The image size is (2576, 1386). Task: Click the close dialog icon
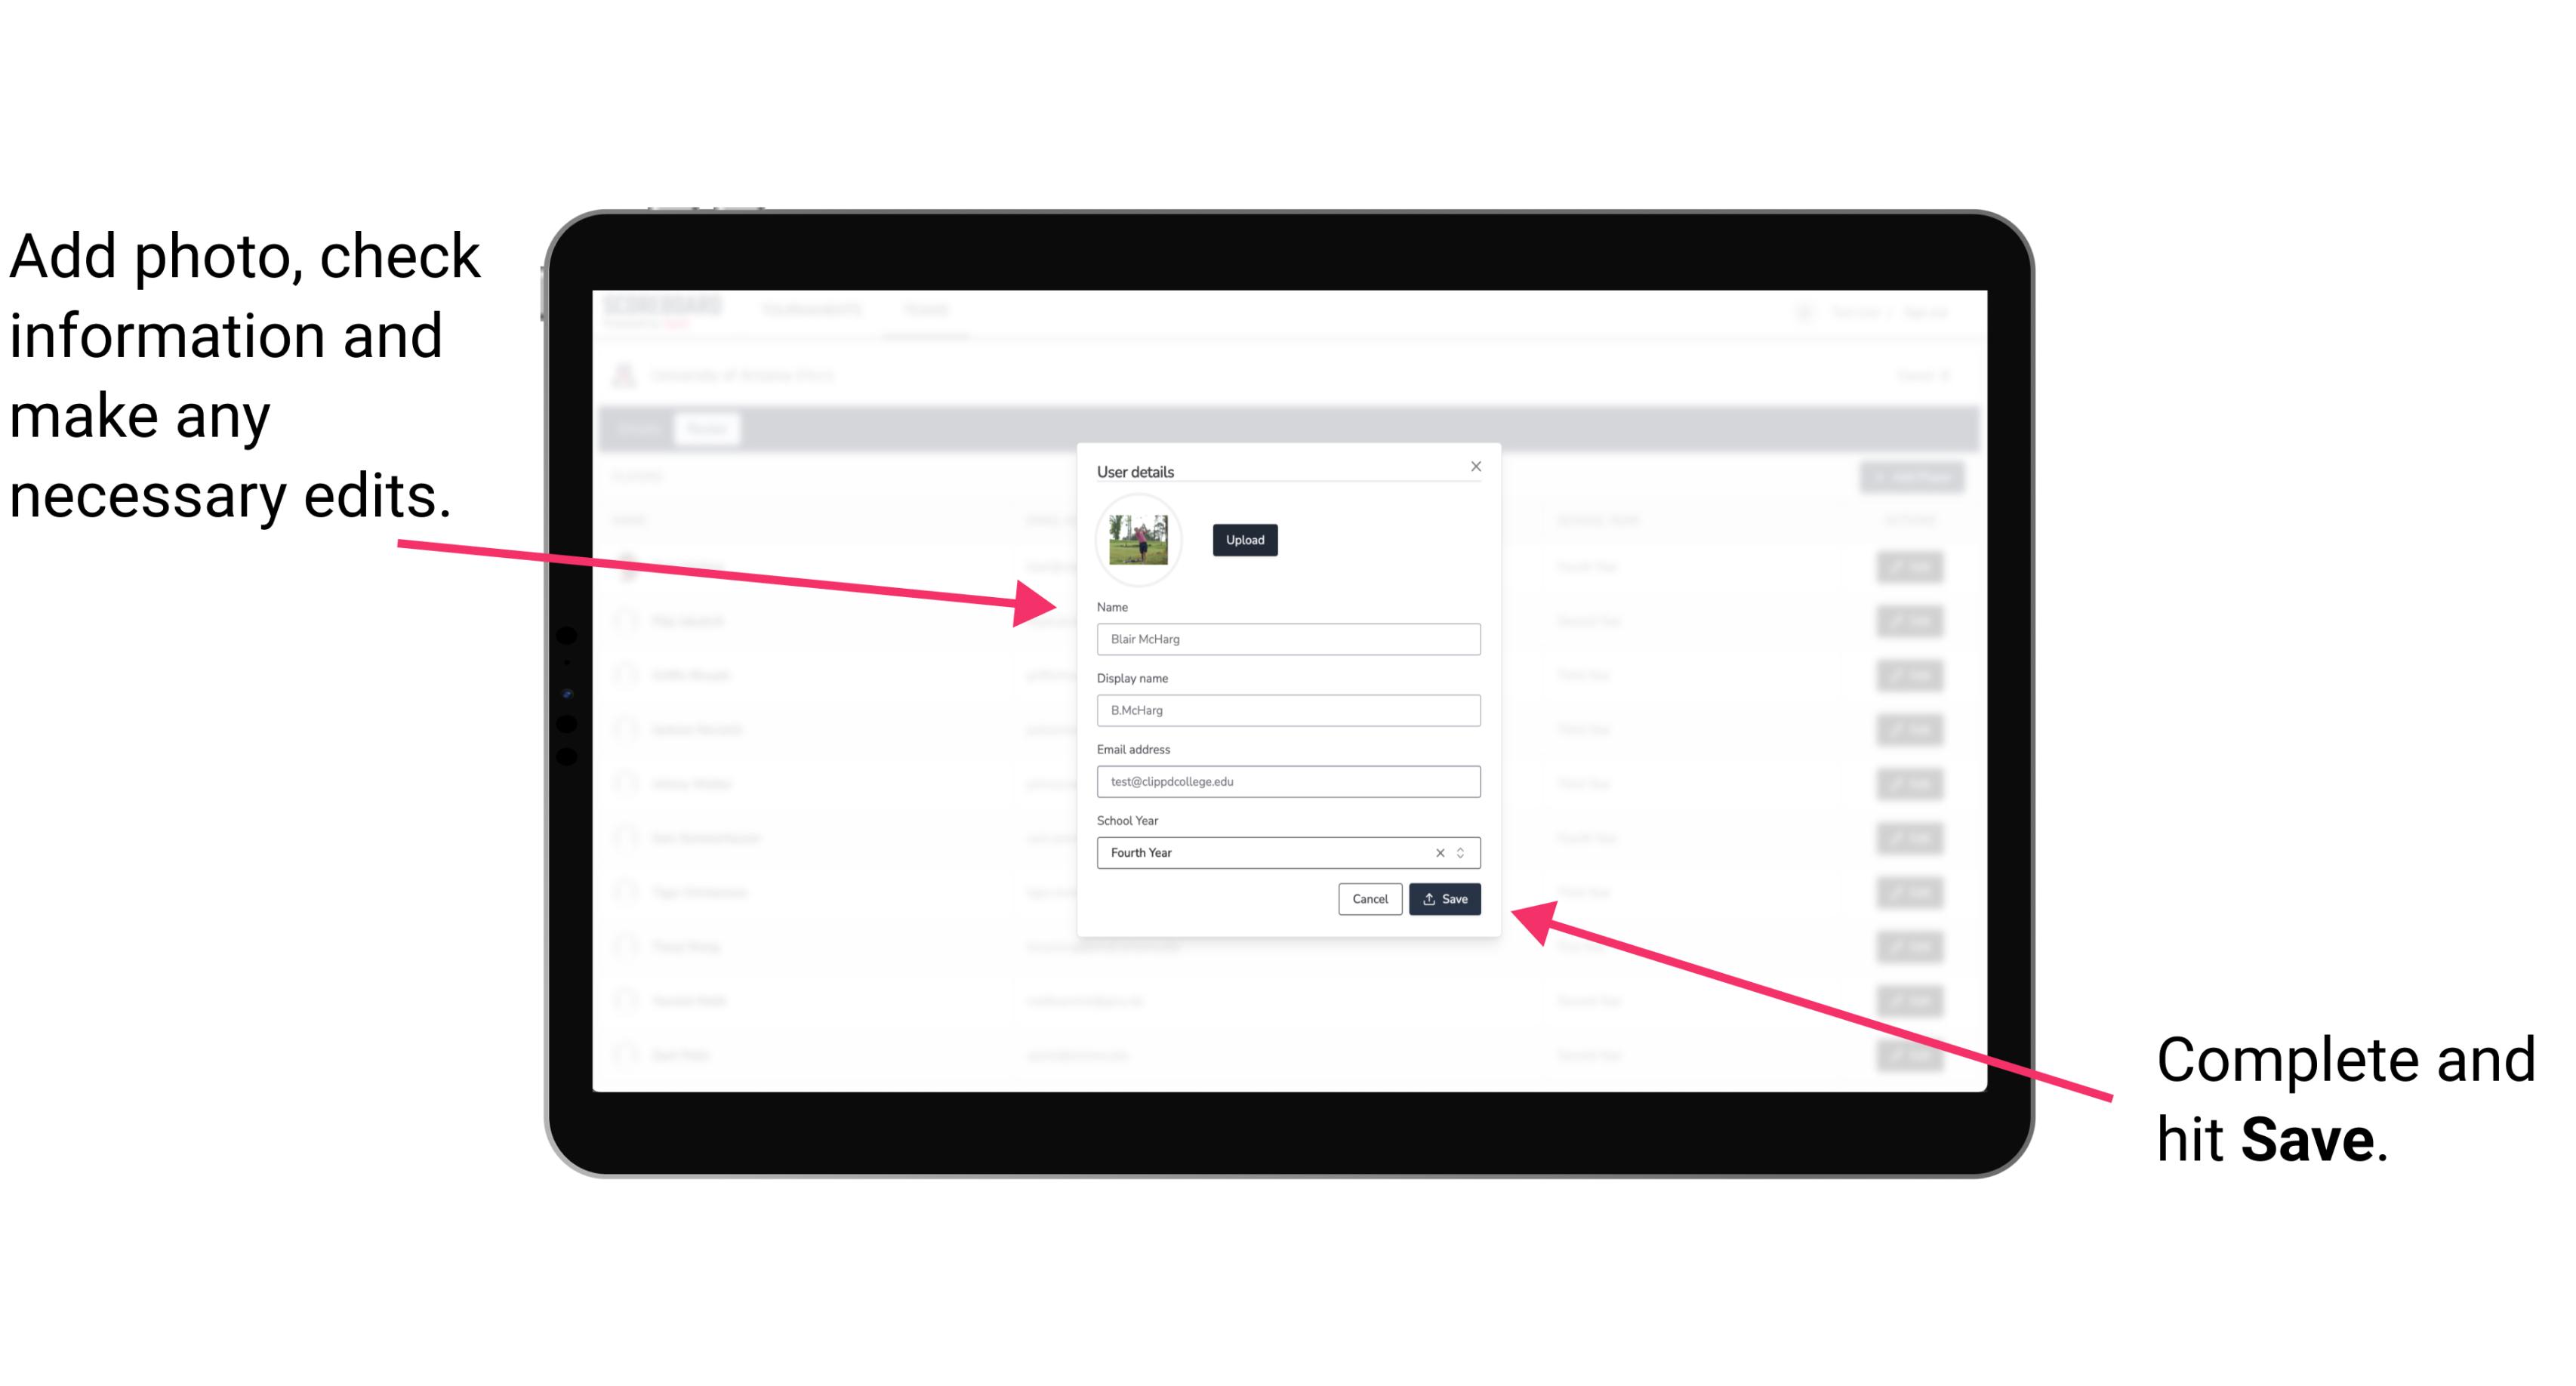pos(1477,466)
